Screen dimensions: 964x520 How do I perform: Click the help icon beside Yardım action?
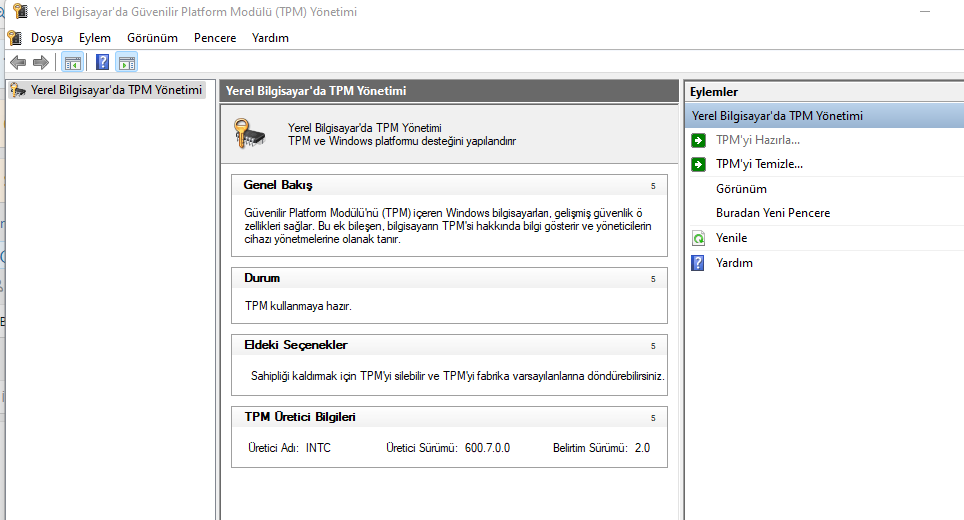click(698, 263)
